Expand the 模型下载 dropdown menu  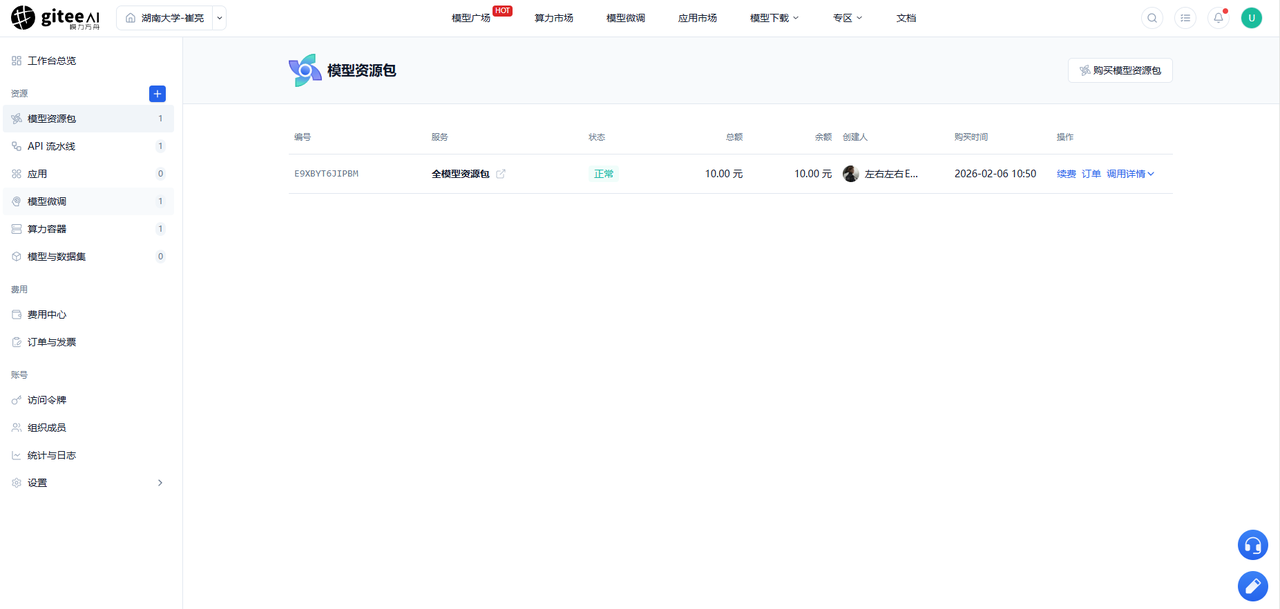click(774, 18)
